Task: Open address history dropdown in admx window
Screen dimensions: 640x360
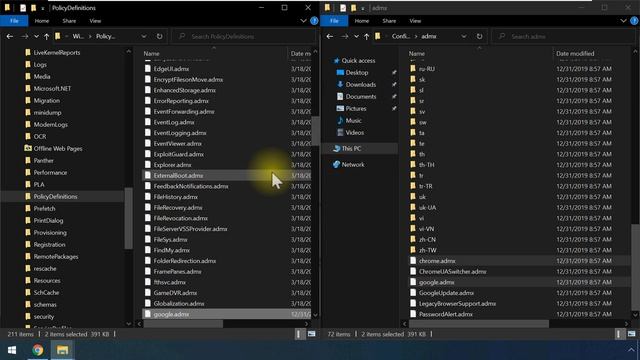Action: pyautogui.click(x=464, y=36)
